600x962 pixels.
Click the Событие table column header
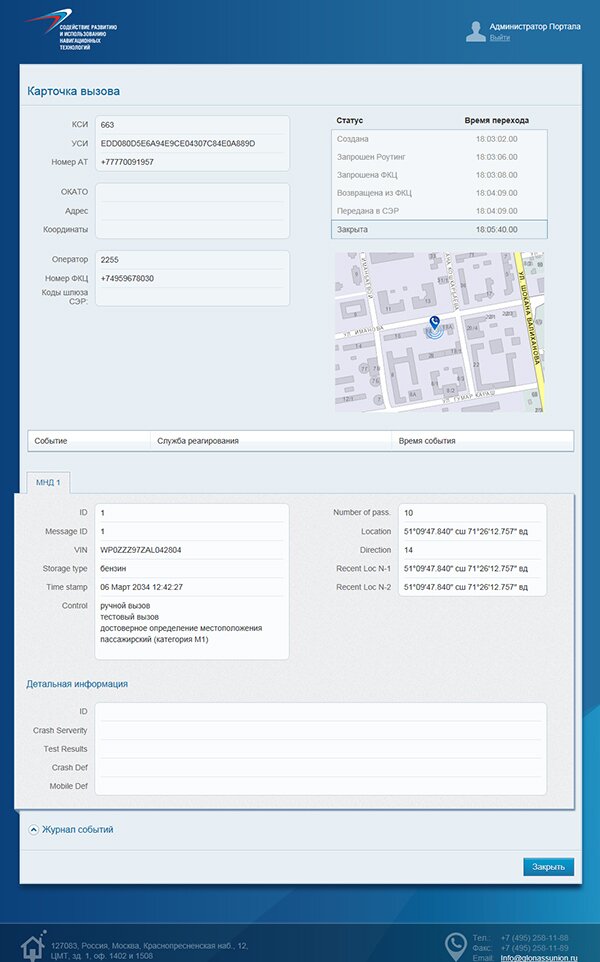(x=89, y=441)
